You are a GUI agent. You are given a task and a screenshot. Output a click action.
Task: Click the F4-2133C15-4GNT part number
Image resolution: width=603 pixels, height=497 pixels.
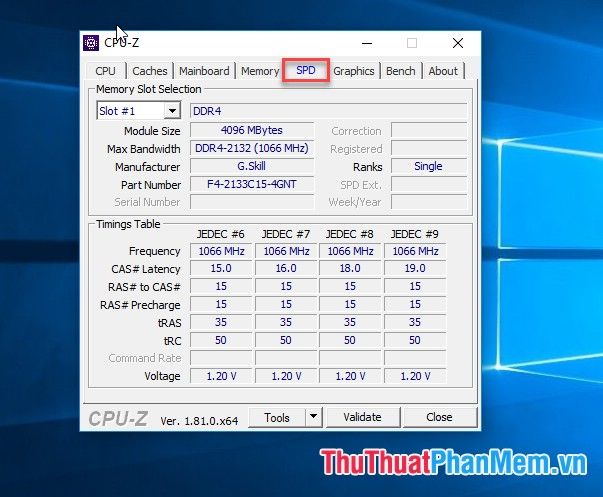pos(252,184)
